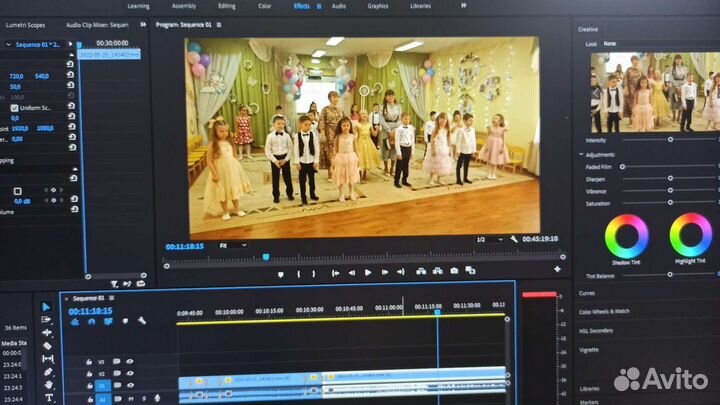Image resolution: width=720 pixels, height=405 pixels.
Task: Click the Shadow Tint color wheel
Action: click(627, 235)
